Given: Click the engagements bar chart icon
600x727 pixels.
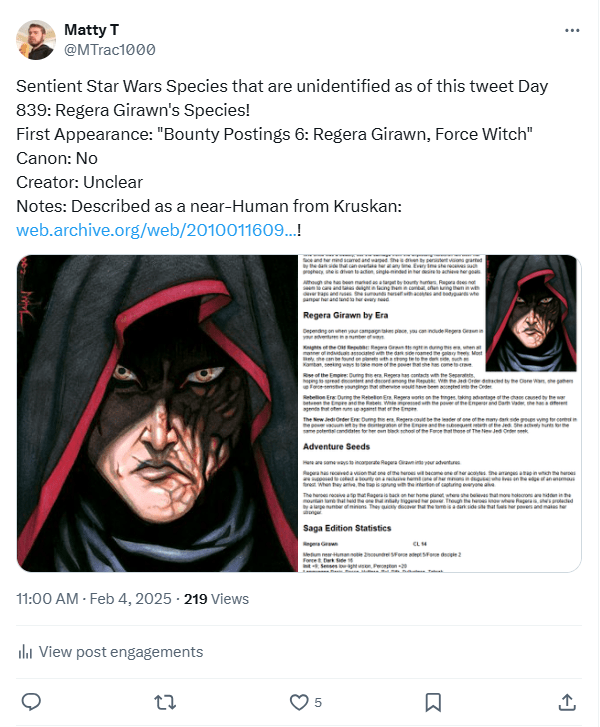Looking at the screenshot, I should pos(26,652).
